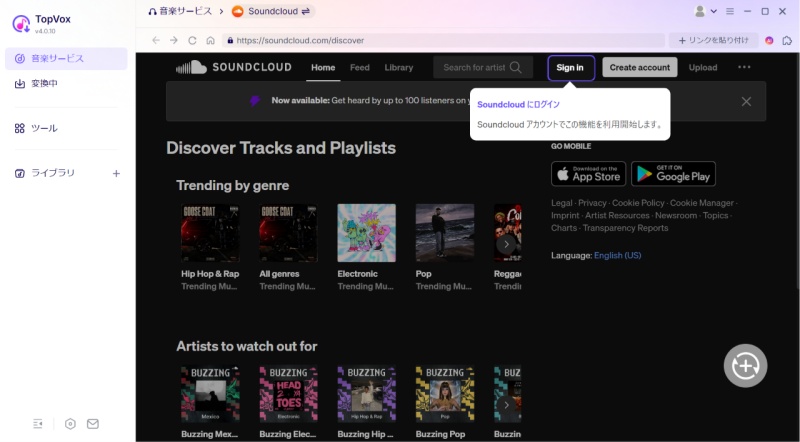Click the Create account button

[x=640, y=67]
